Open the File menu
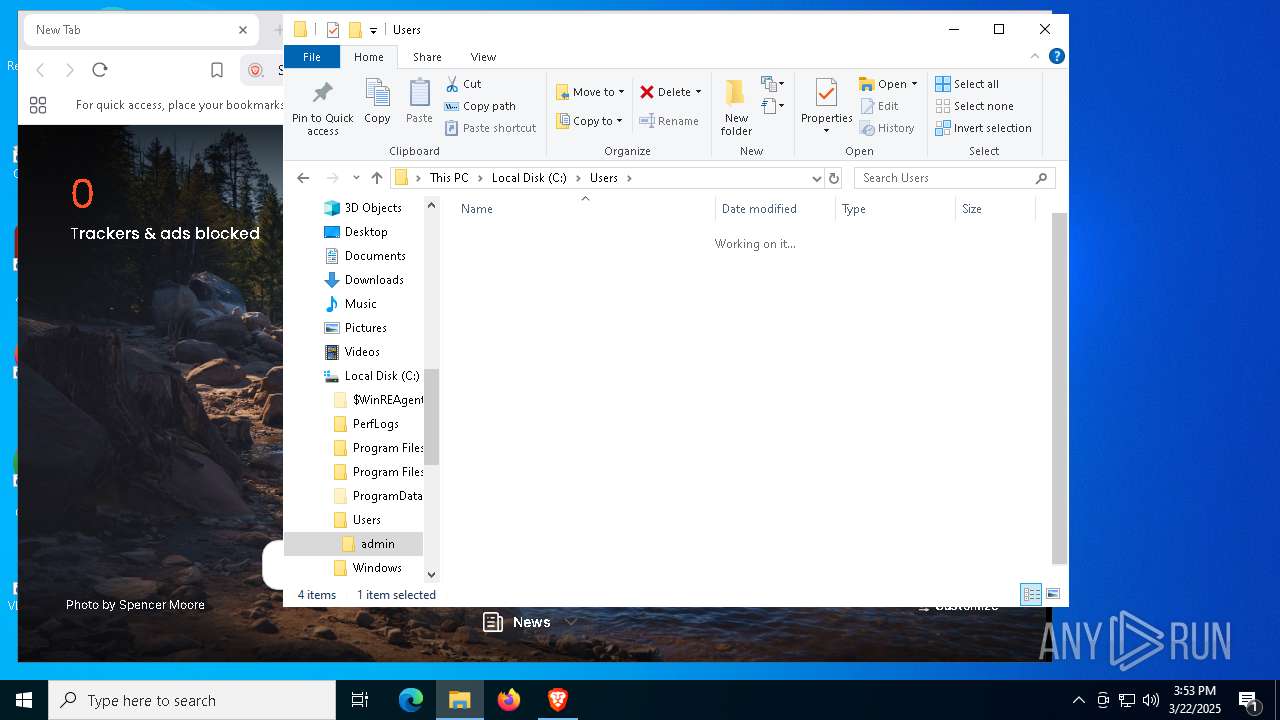The width and height of the screenshot is (1280, 720). tap(312, 57)
